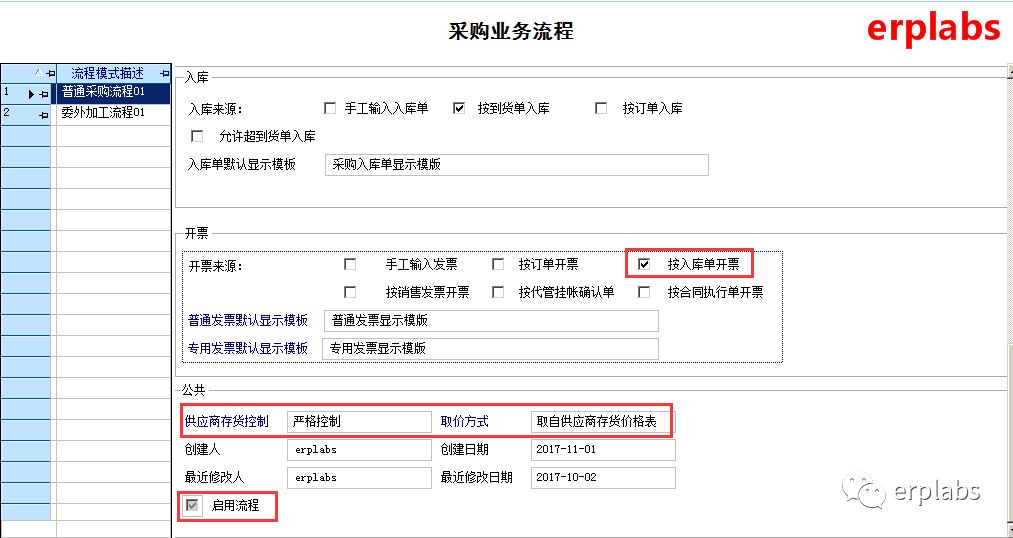Click the pin icon beside 流程模式描述 header
The height and width of the screenshot is (538, 1013).
165,73
